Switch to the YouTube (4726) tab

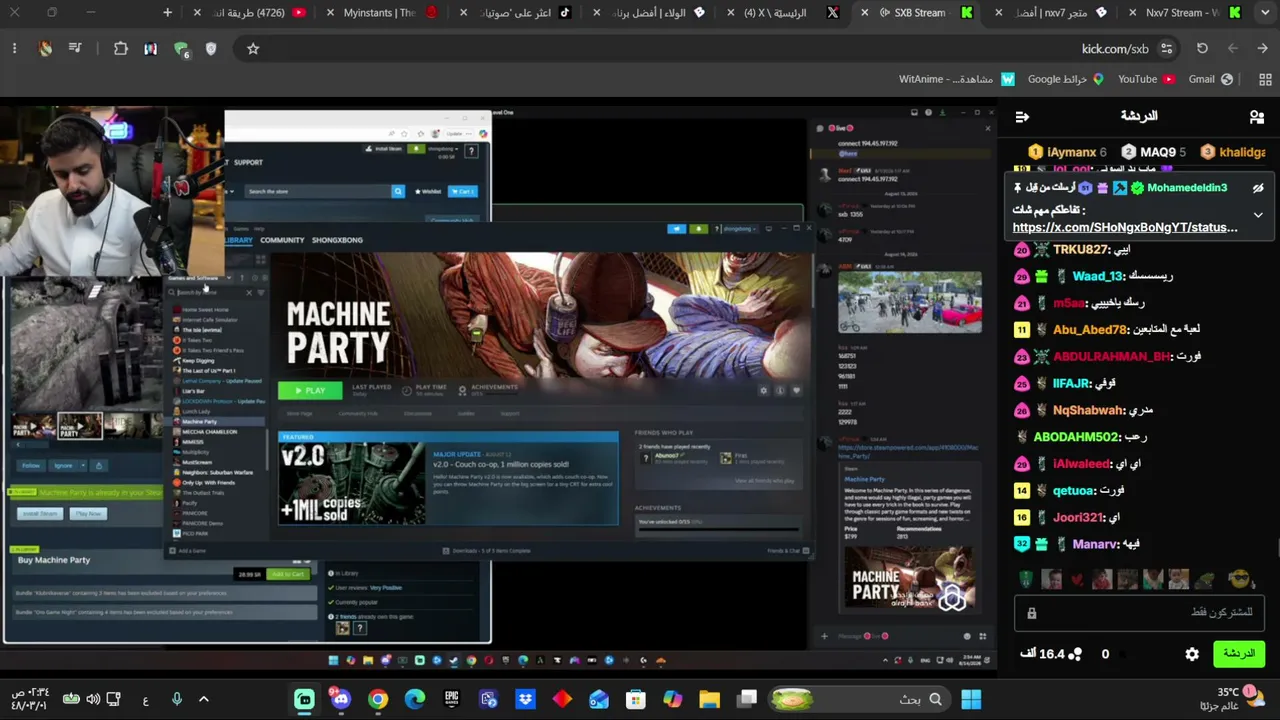tap(252, 13)
